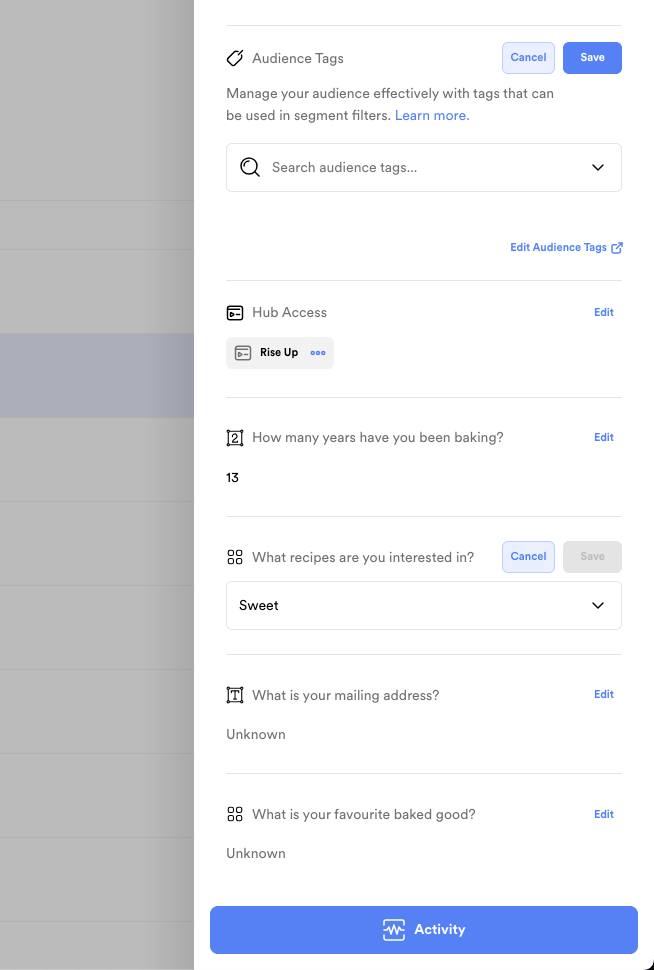Click the grid icon beside recipes question
This screenshot has width=654, height=970.
tap(235, 557)
